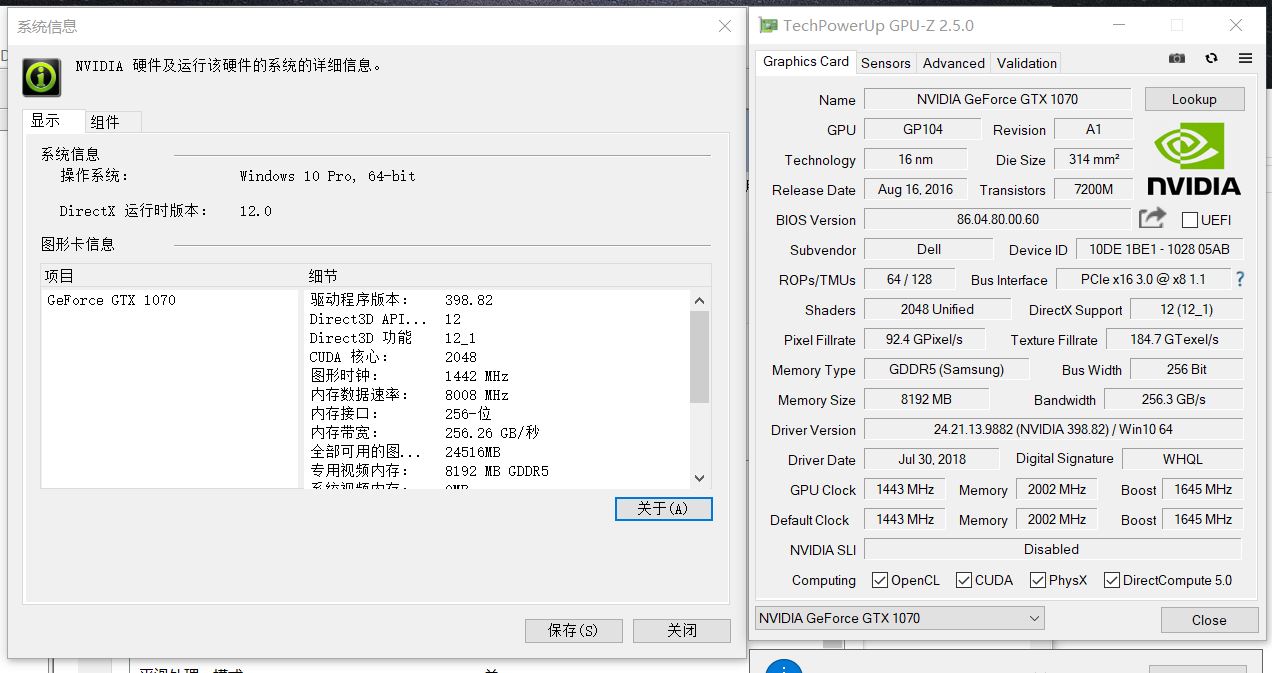
Task: Click the Transistors 7200M field
Action: (x=1094, y=189)
